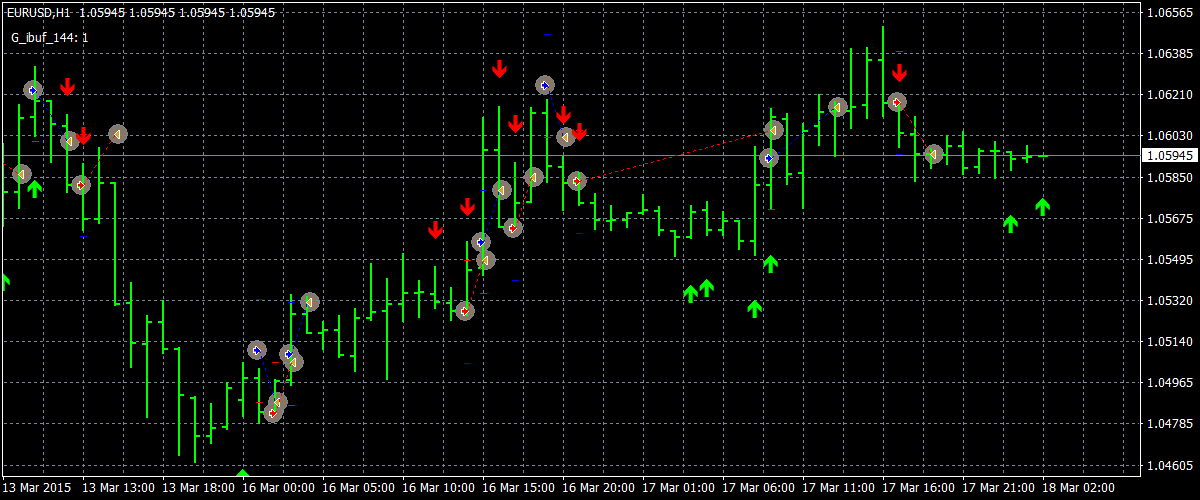Click the G_ibuf_144: 1 indicator label

tap(49, 37)
